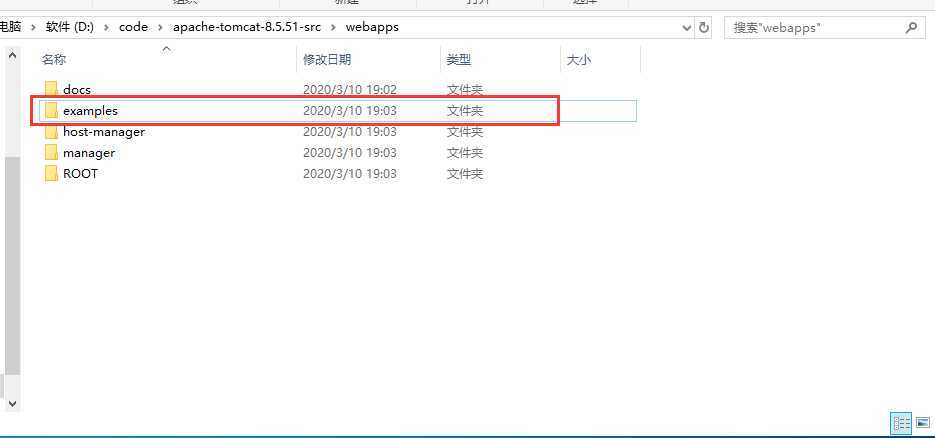Click the modified date of ROOT row
Screen dimensions: 935x438
click(x=350, y=173)
